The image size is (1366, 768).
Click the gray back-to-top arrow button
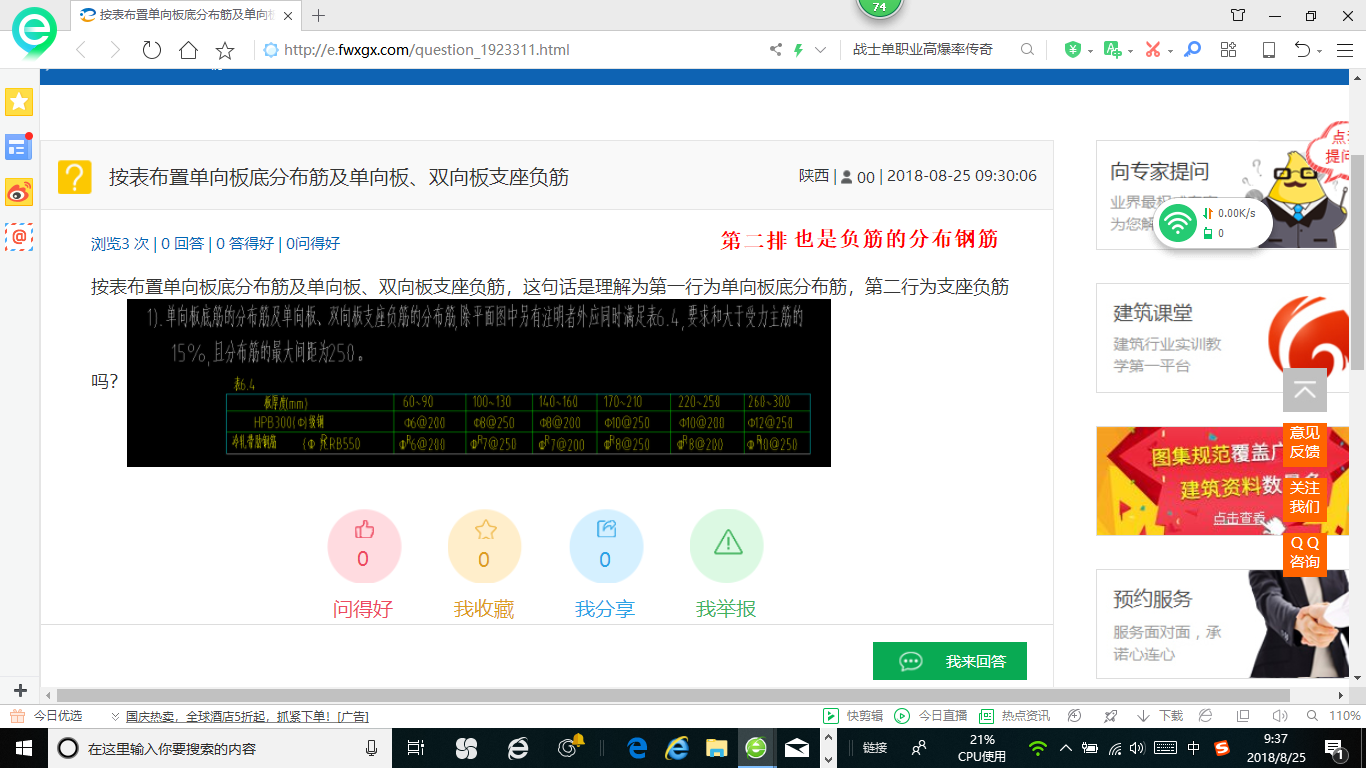(1305, 390)
